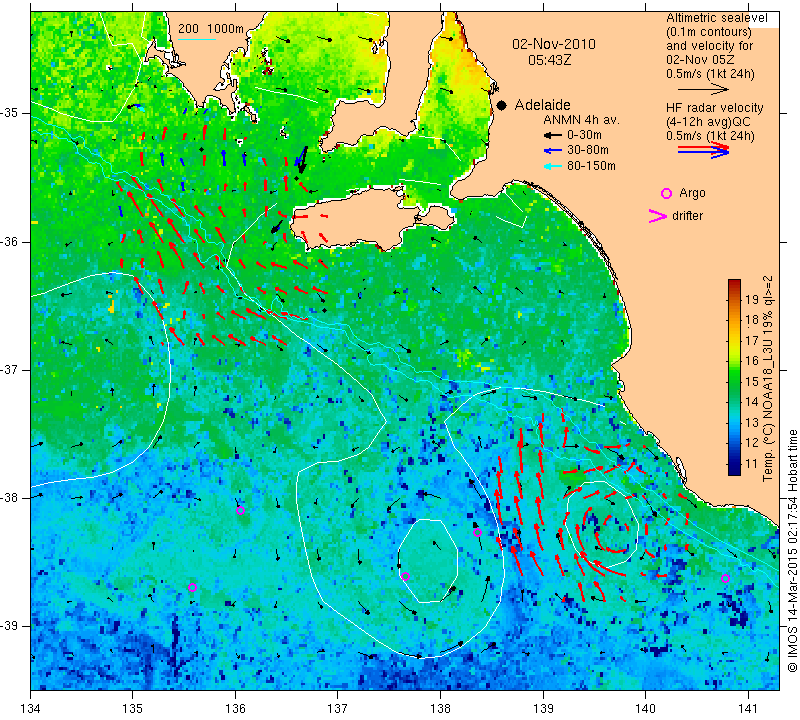800x720 pixels.
Task: Click the cyan bathymetry line legend sample
Action: [197, 39]
